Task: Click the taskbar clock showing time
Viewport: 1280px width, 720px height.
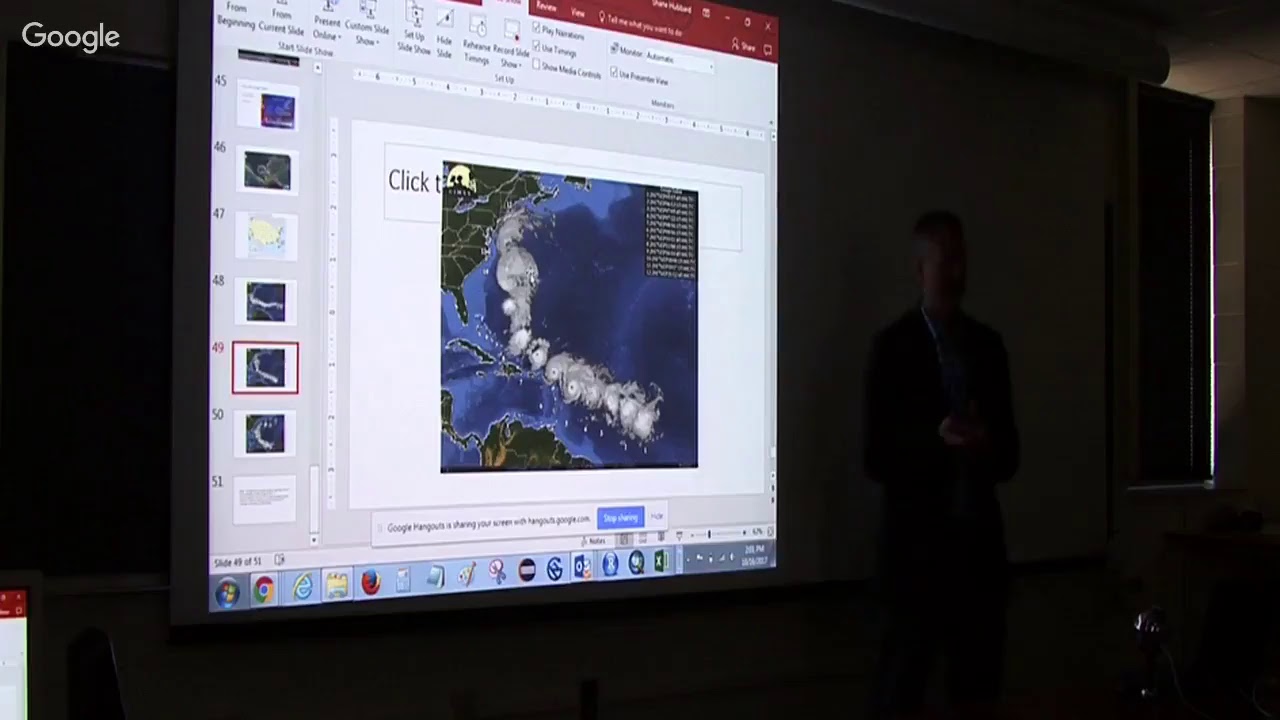Action: tap(755, 555)
